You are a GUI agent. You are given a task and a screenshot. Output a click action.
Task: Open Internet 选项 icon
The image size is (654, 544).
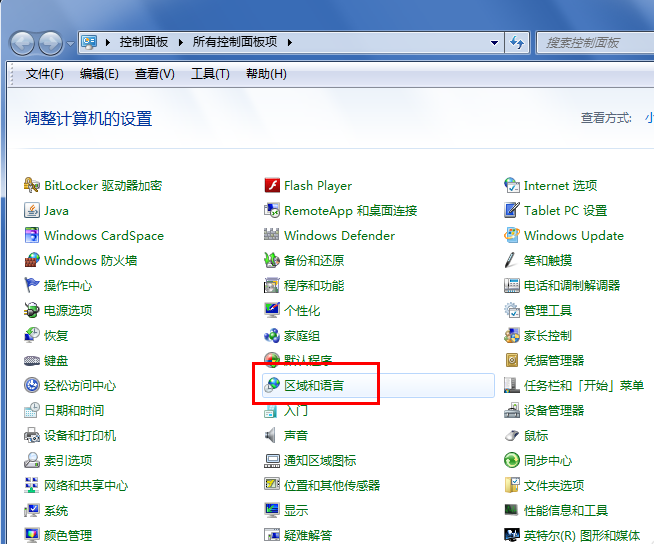click(512, 185)
